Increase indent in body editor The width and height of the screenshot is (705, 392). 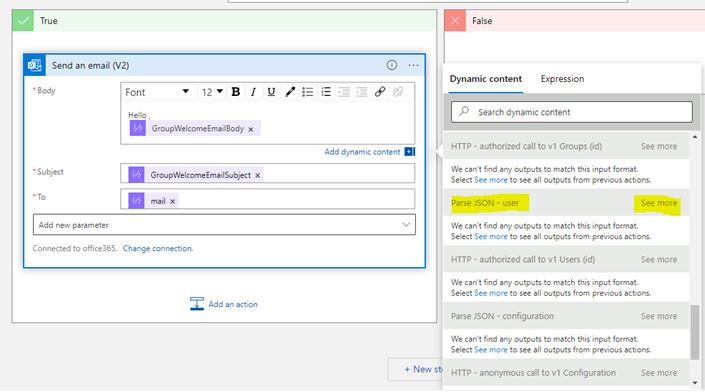[361, 92]
